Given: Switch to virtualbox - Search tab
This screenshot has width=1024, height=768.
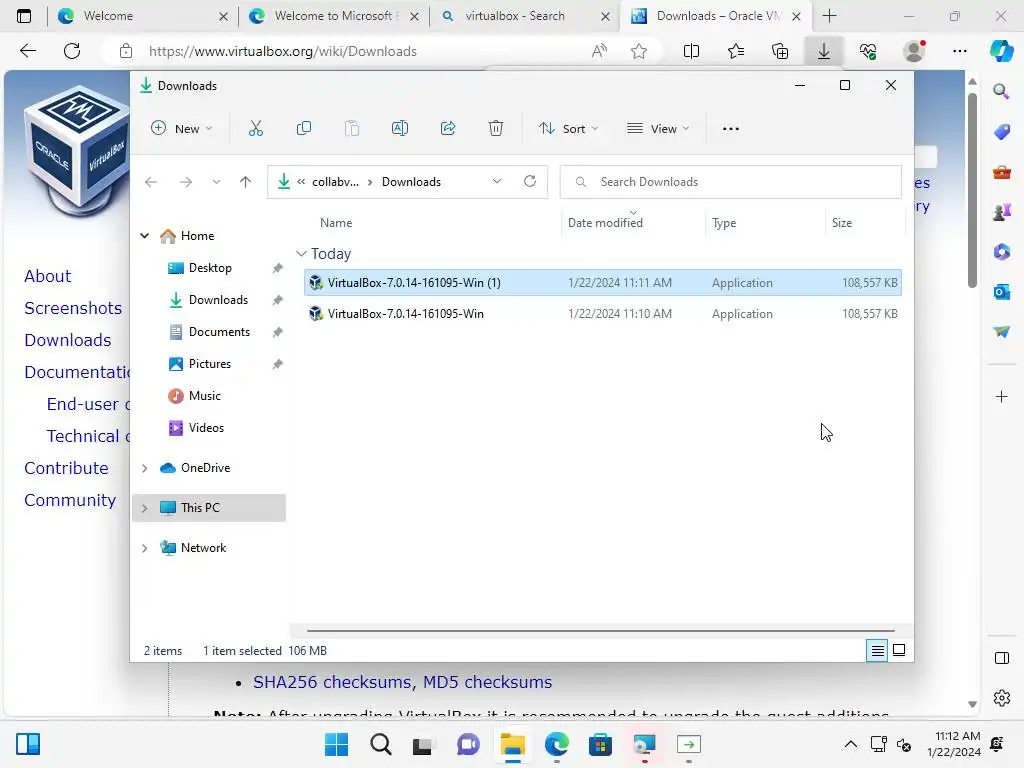Looking at the screenshot, I should 524,16.
